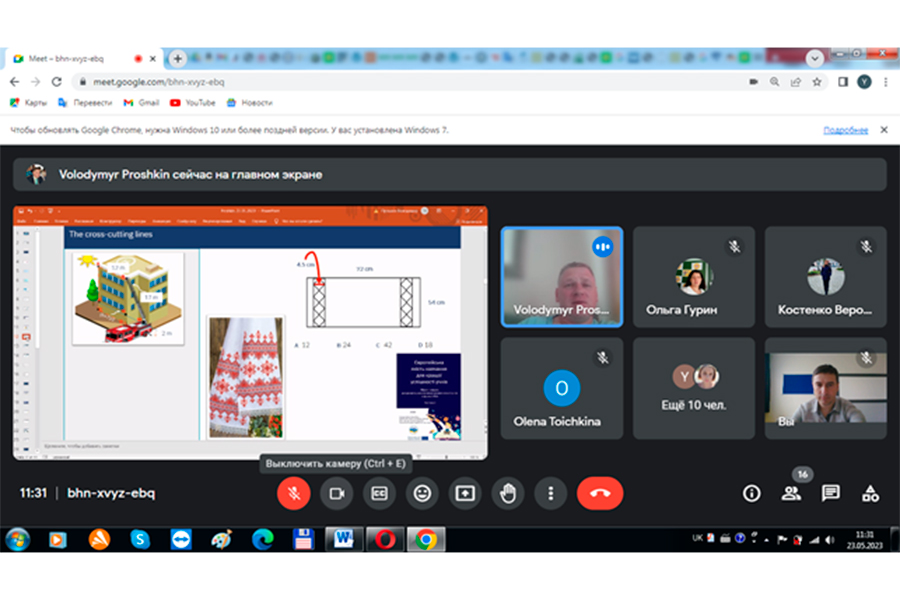
Task: Open activities shapes icon
Action: tap(870, 493)
